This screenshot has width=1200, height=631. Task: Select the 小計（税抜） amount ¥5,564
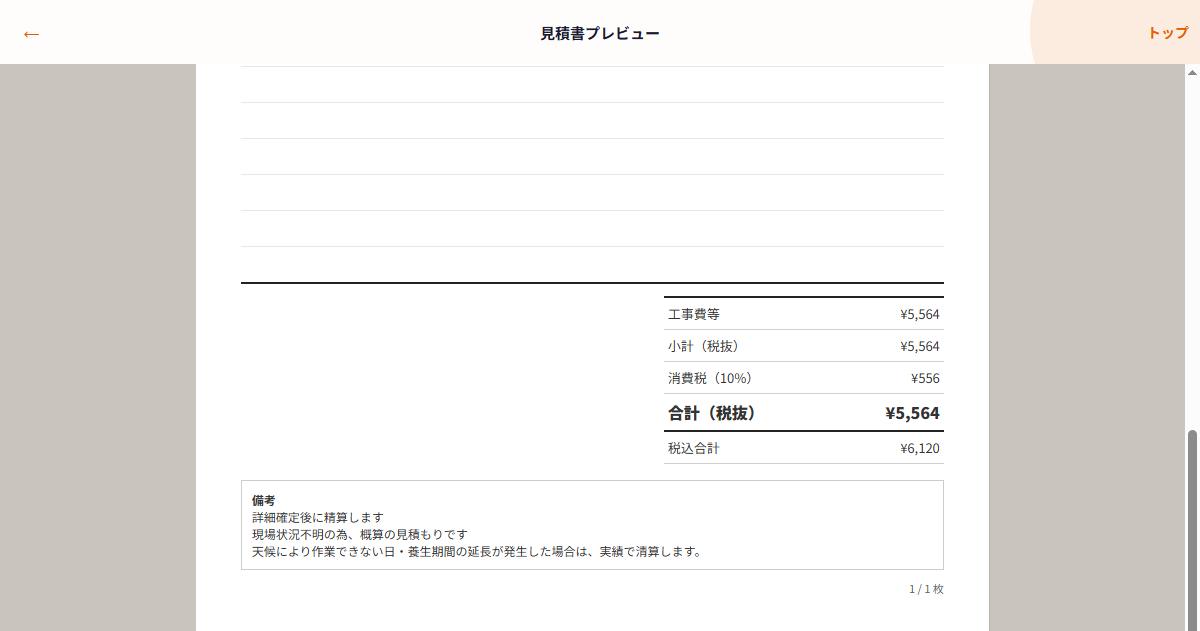tap(920, 346)
